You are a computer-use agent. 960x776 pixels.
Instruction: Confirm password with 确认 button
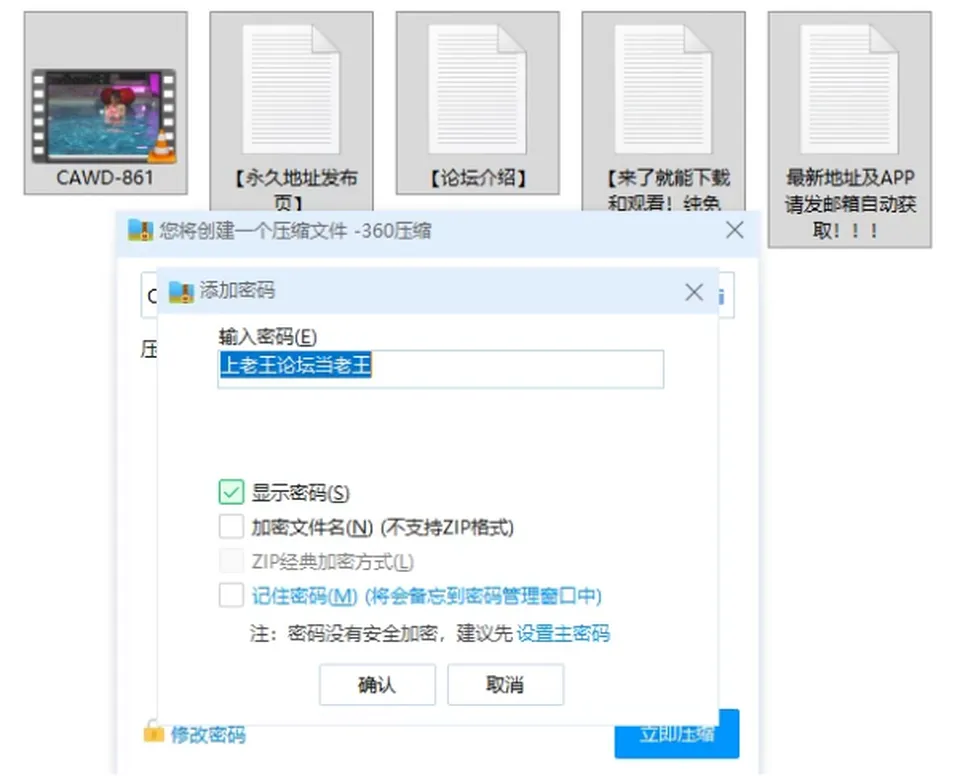[377, 684]
